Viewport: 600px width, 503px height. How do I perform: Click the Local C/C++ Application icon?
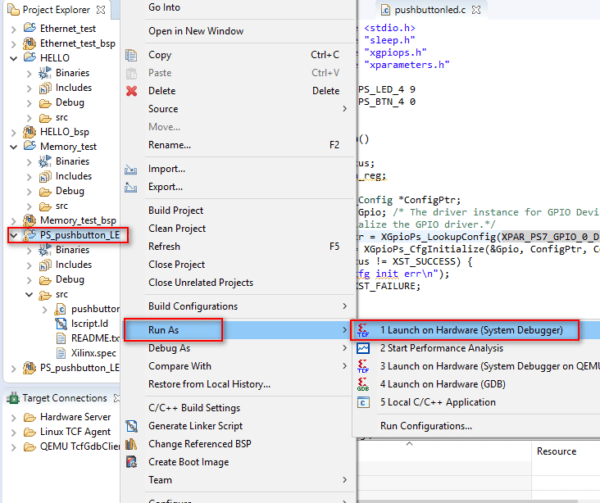363,402
